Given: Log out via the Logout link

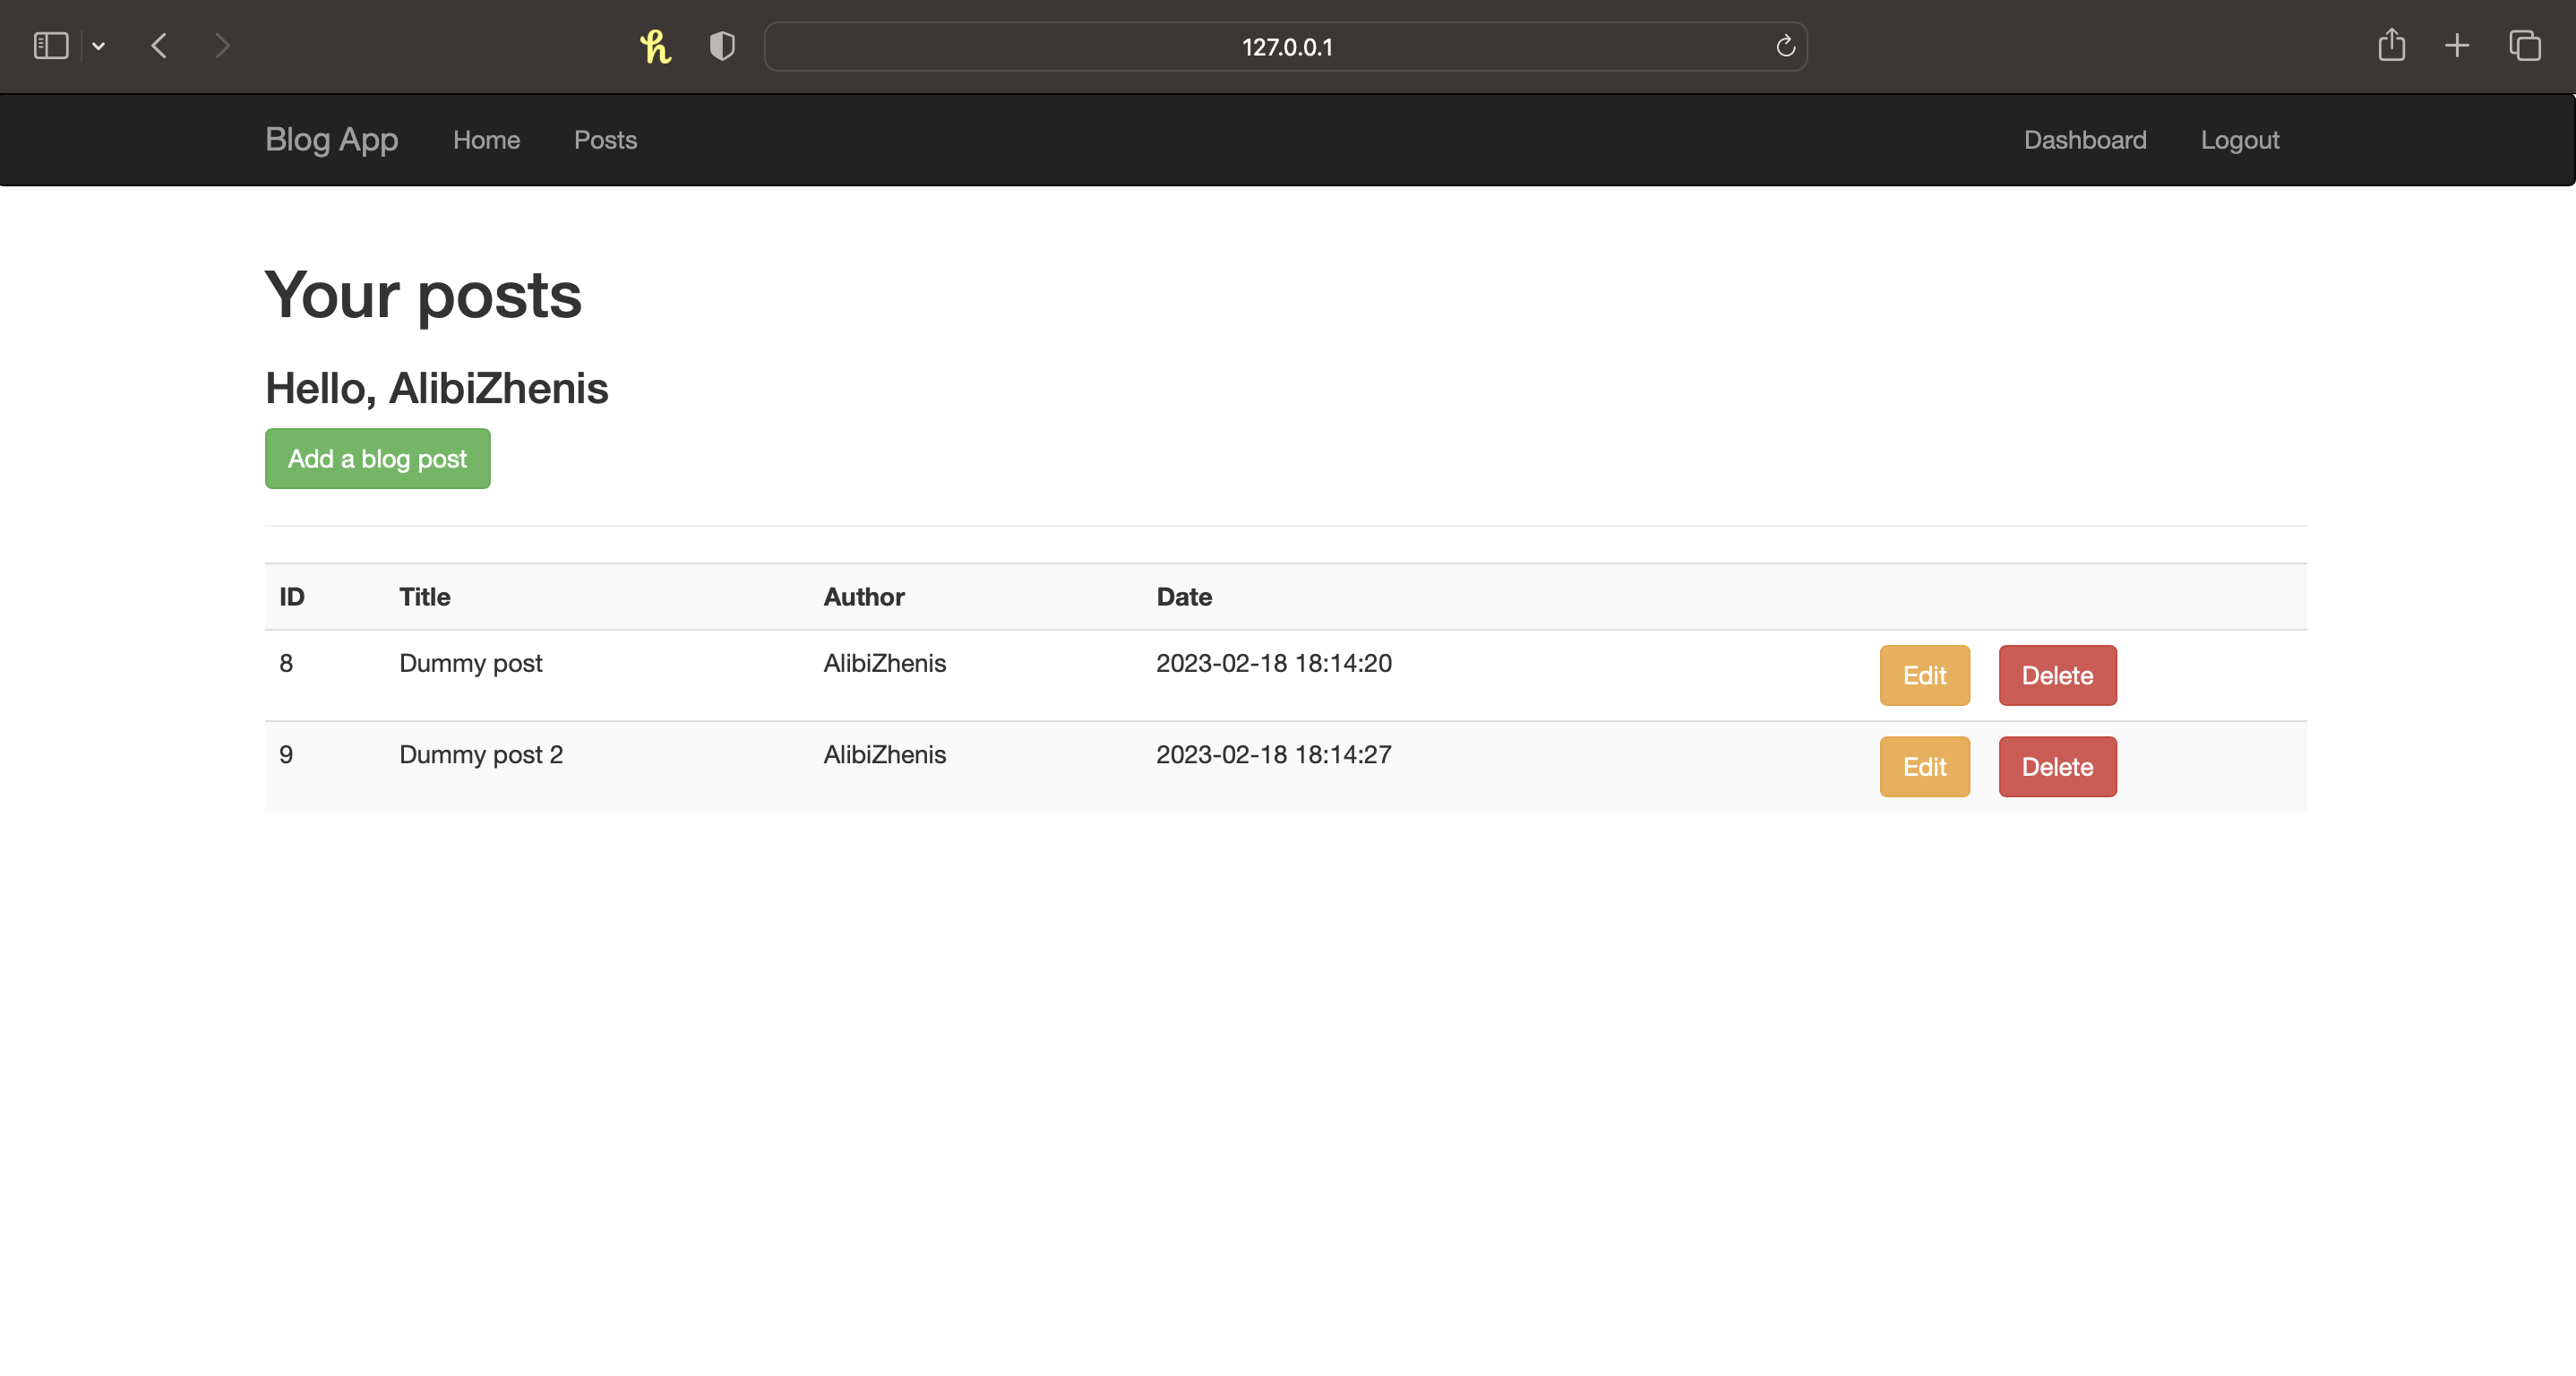Looking at the screenshot, I should 2240,140.
